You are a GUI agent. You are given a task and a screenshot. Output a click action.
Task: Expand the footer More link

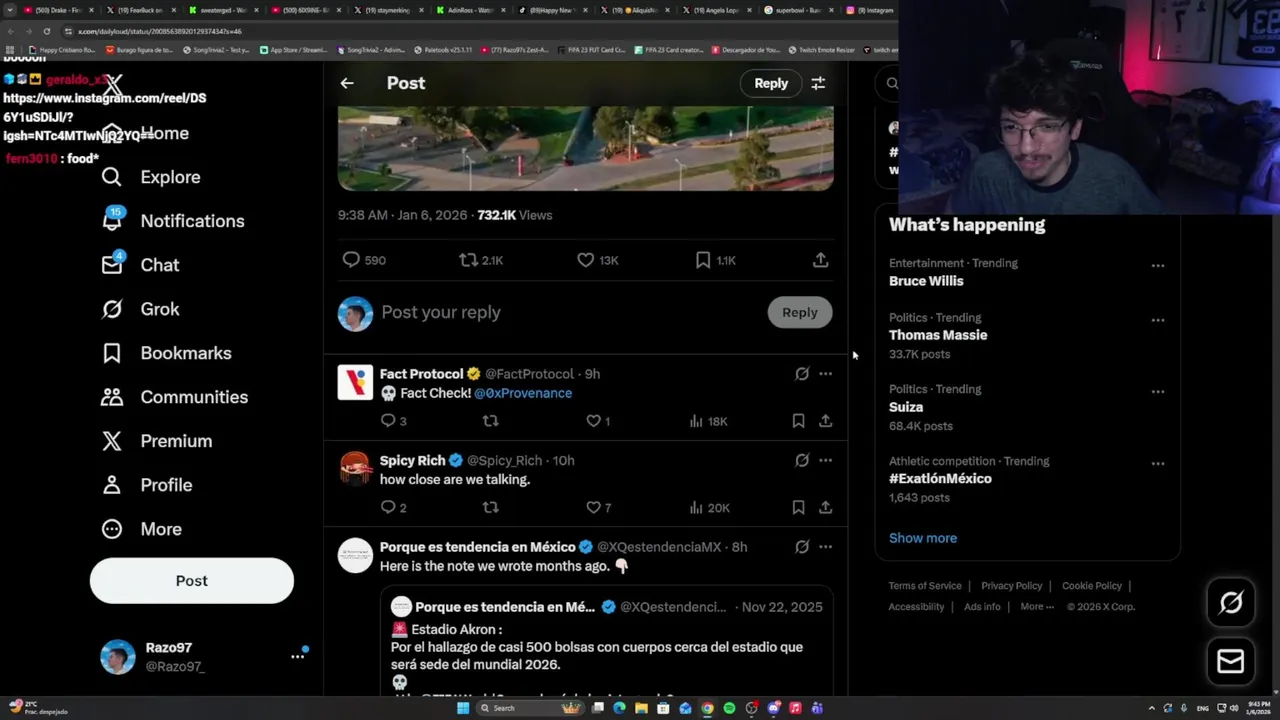coord(1036,607)
